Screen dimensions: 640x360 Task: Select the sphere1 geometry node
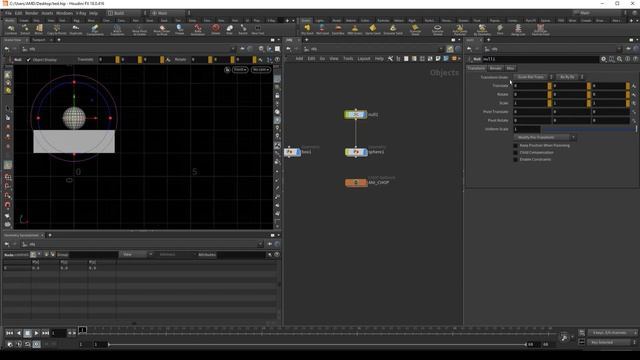[356, 152]
